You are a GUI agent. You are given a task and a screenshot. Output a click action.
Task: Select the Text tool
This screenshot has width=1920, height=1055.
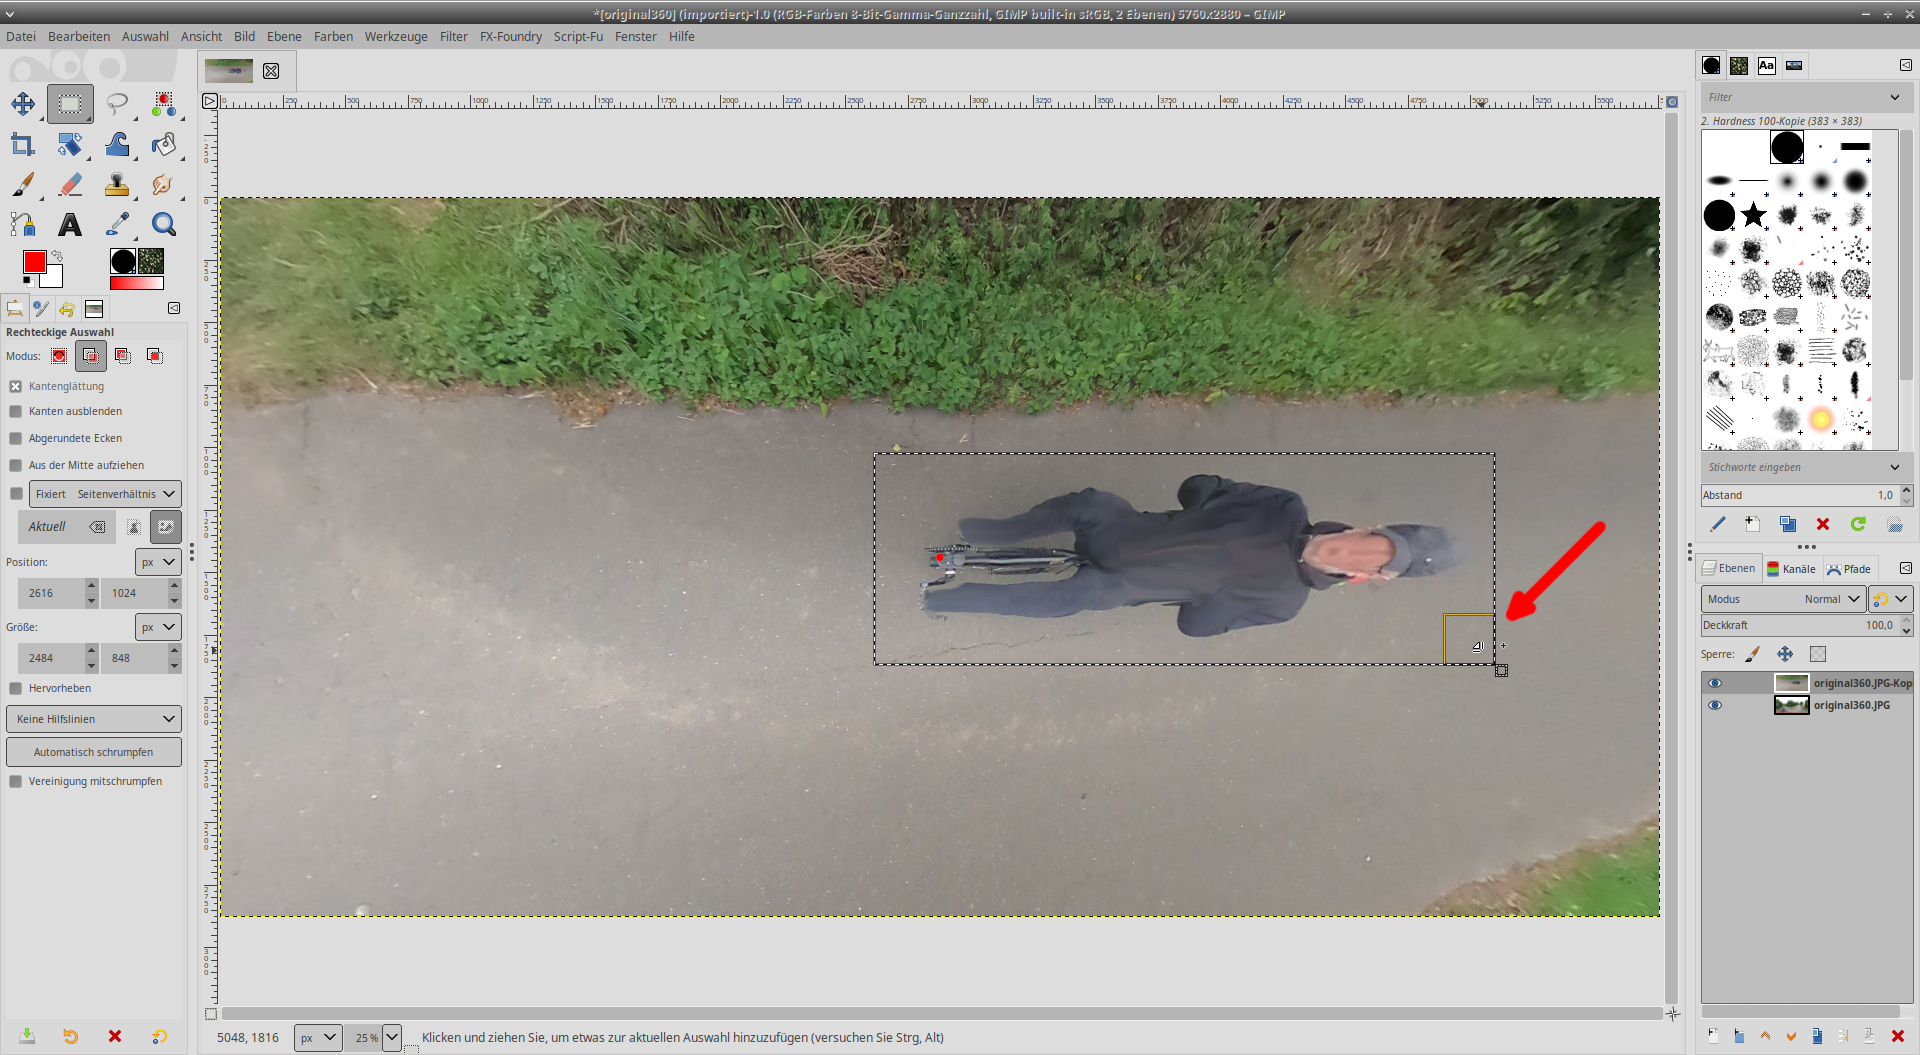(x=69, y=225)
